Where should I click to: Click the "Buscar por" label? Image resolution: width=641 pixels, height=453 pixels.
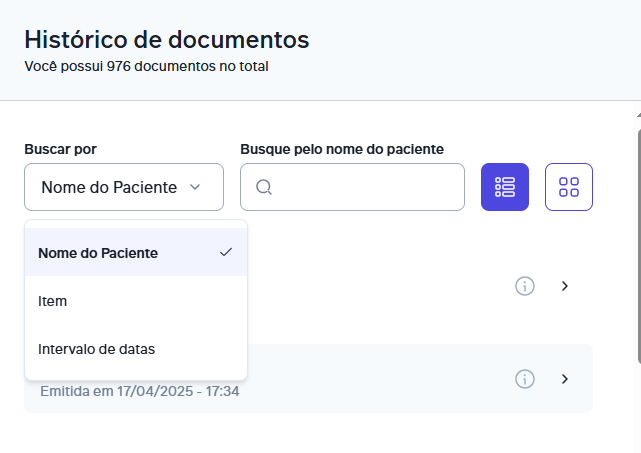(61, 149)
